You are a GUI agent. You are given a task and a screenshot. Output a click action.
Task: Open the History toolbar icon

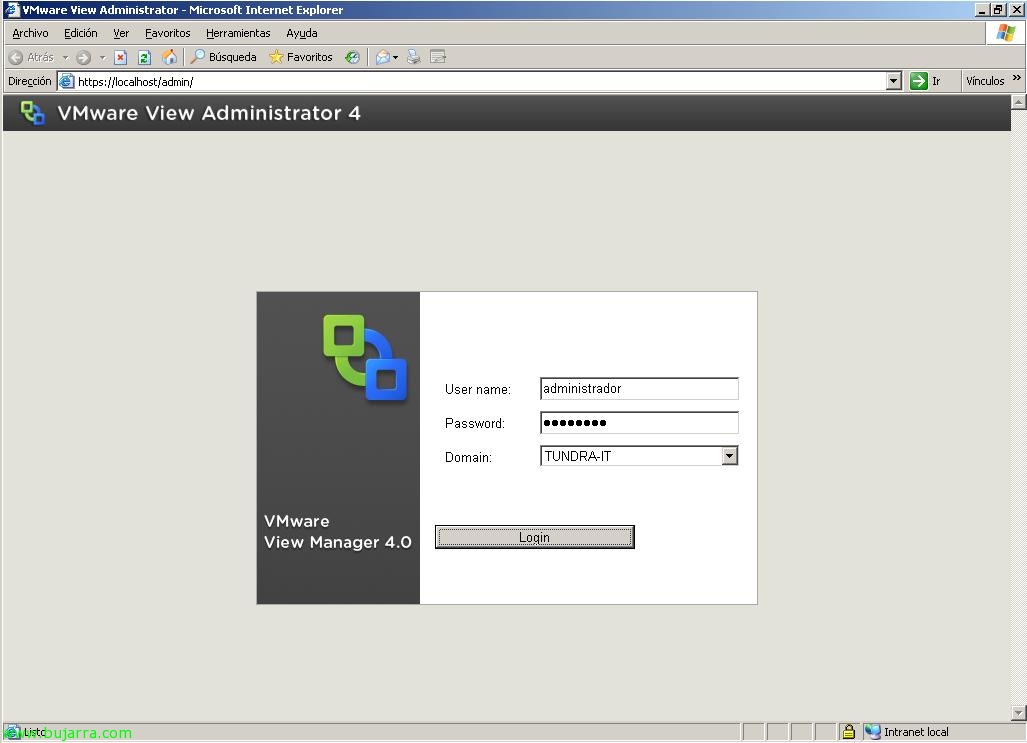pyautogui.click(x=352, y=58)
